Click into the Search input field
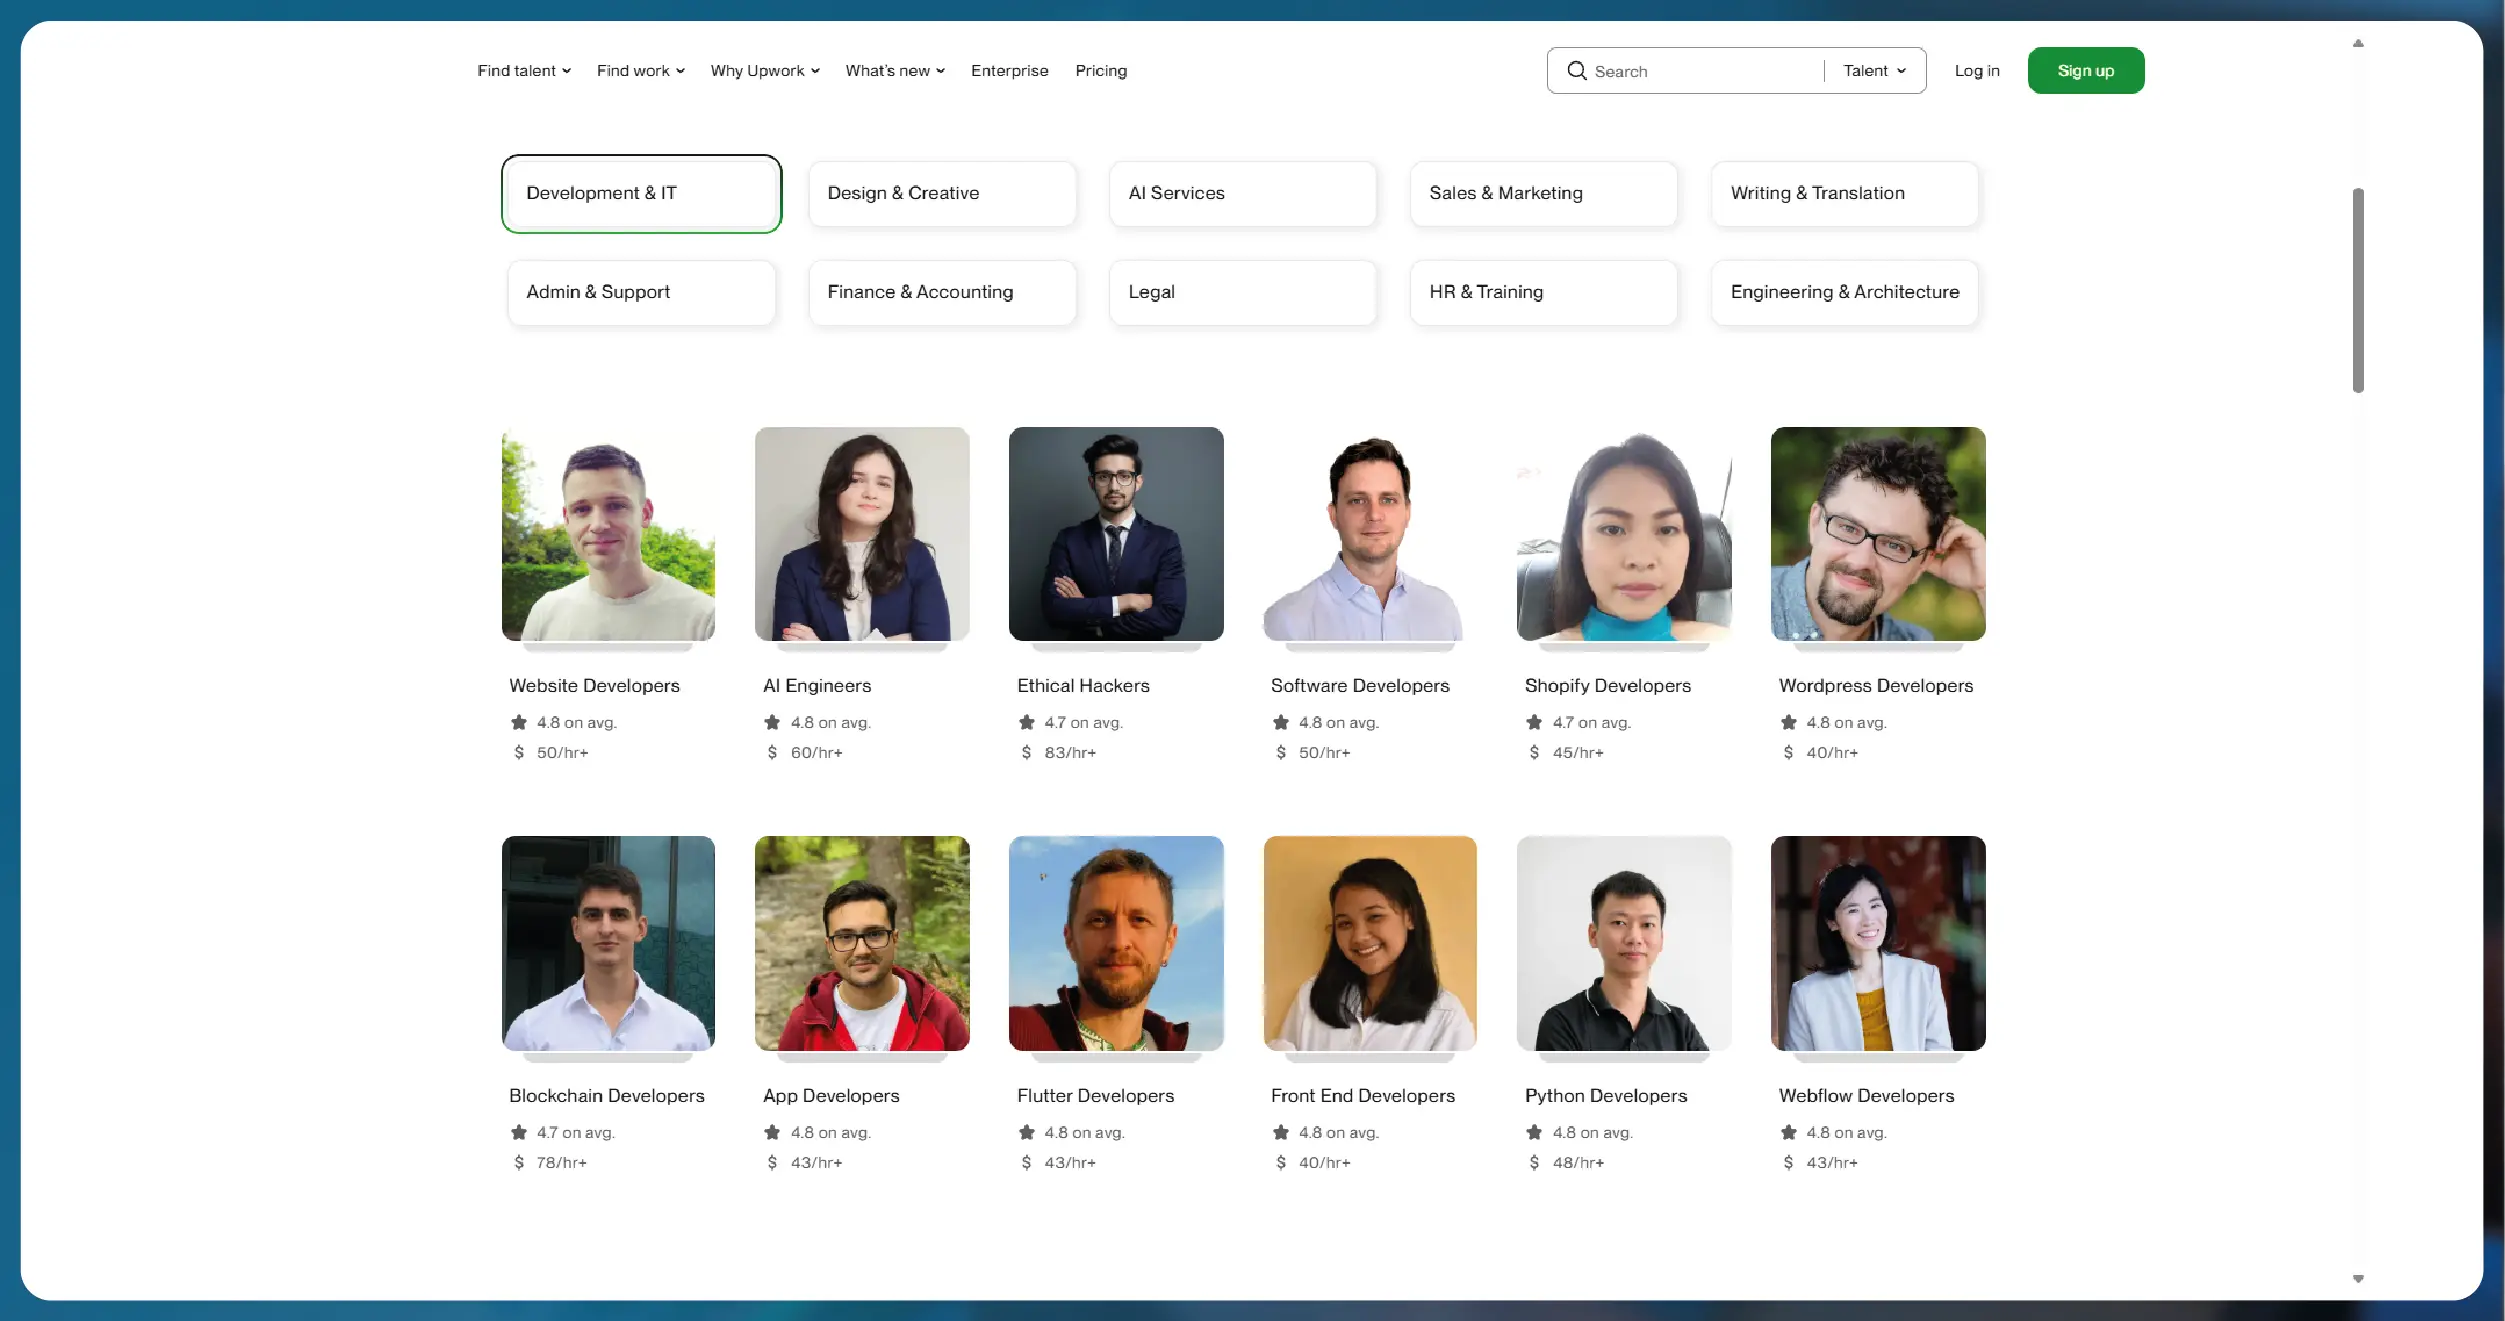 (x=1700, y=71)
